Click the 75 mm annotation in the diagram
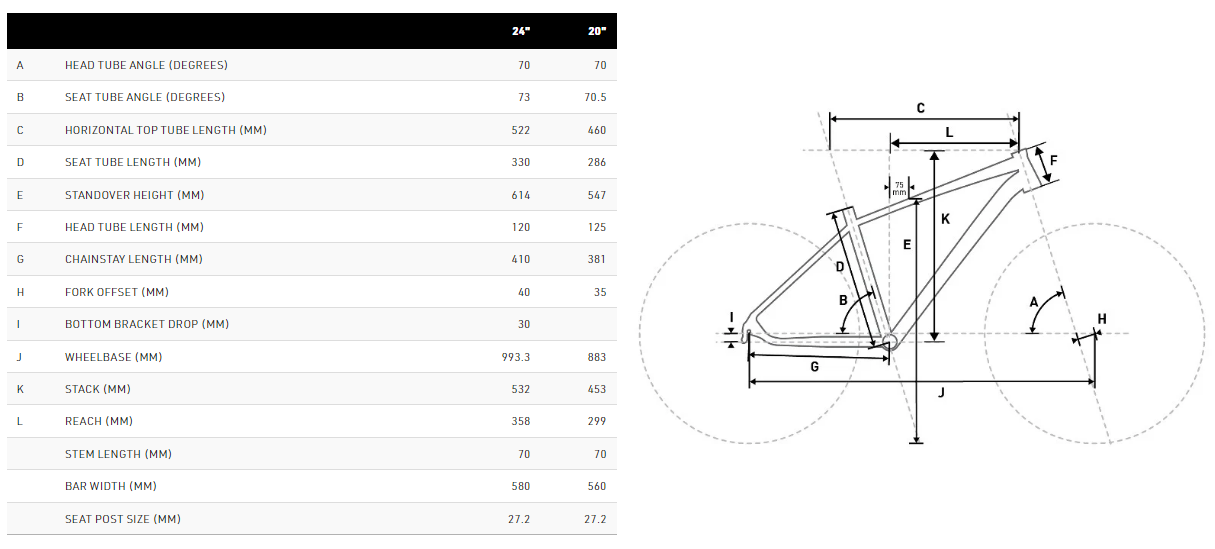Image resolution: width=1215 pixels, height=549 pixels. tap(898, 187)
